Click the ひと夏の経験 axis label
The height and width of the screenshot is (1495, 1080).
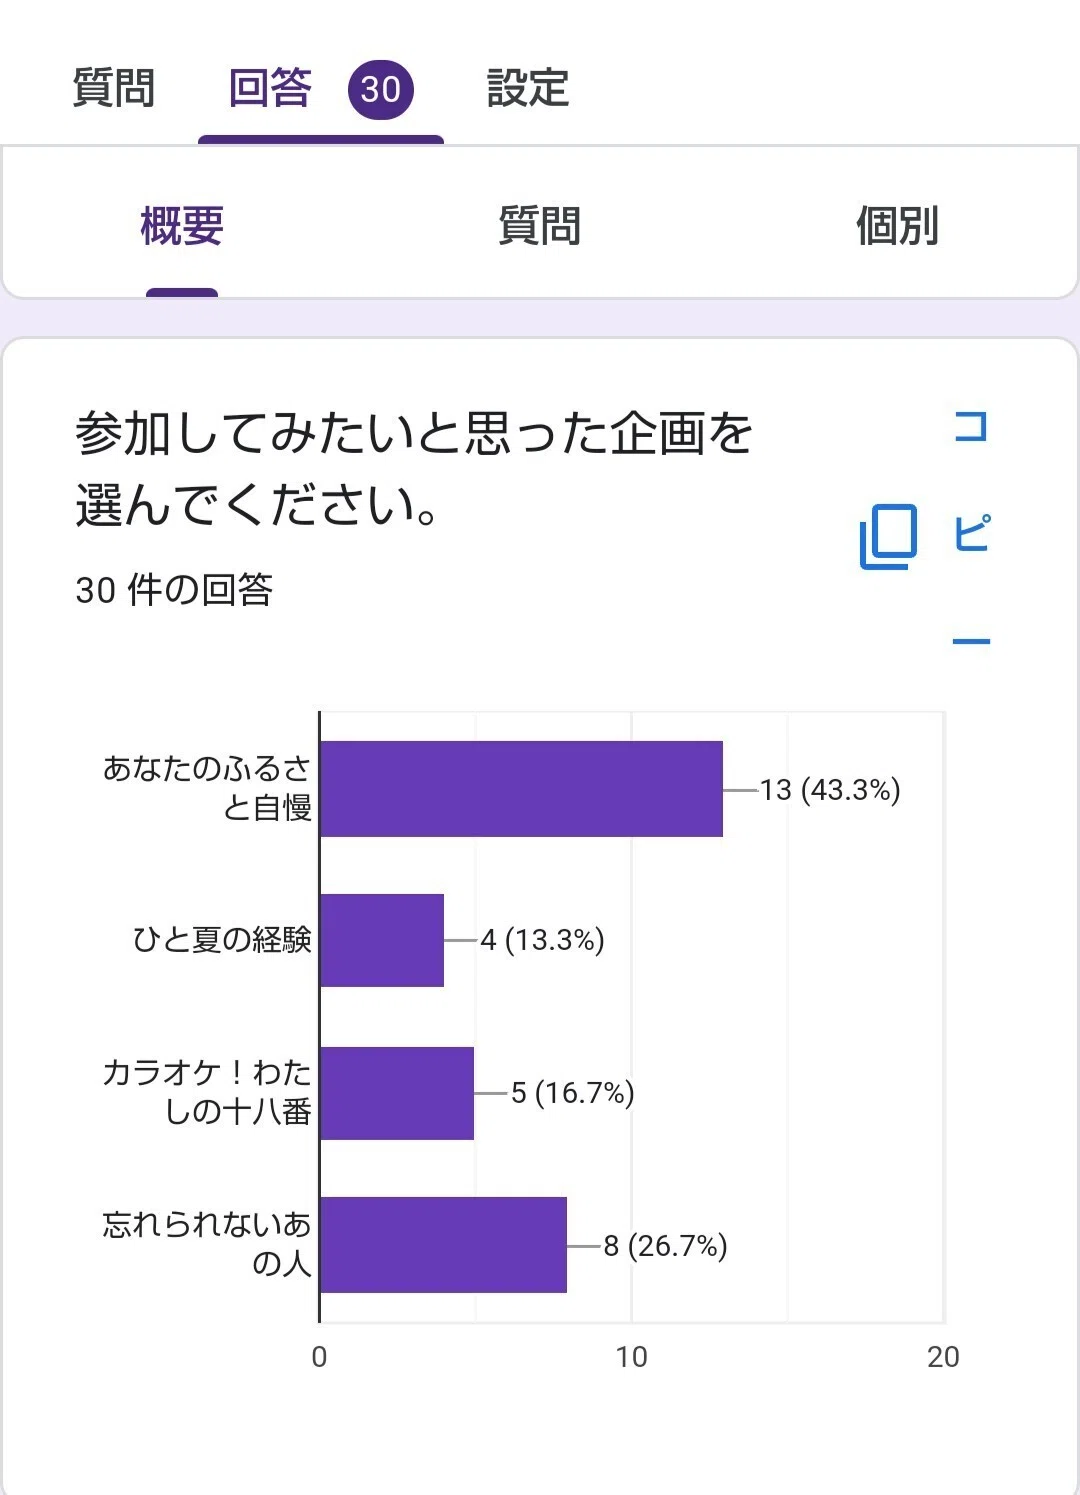[222, 940]
